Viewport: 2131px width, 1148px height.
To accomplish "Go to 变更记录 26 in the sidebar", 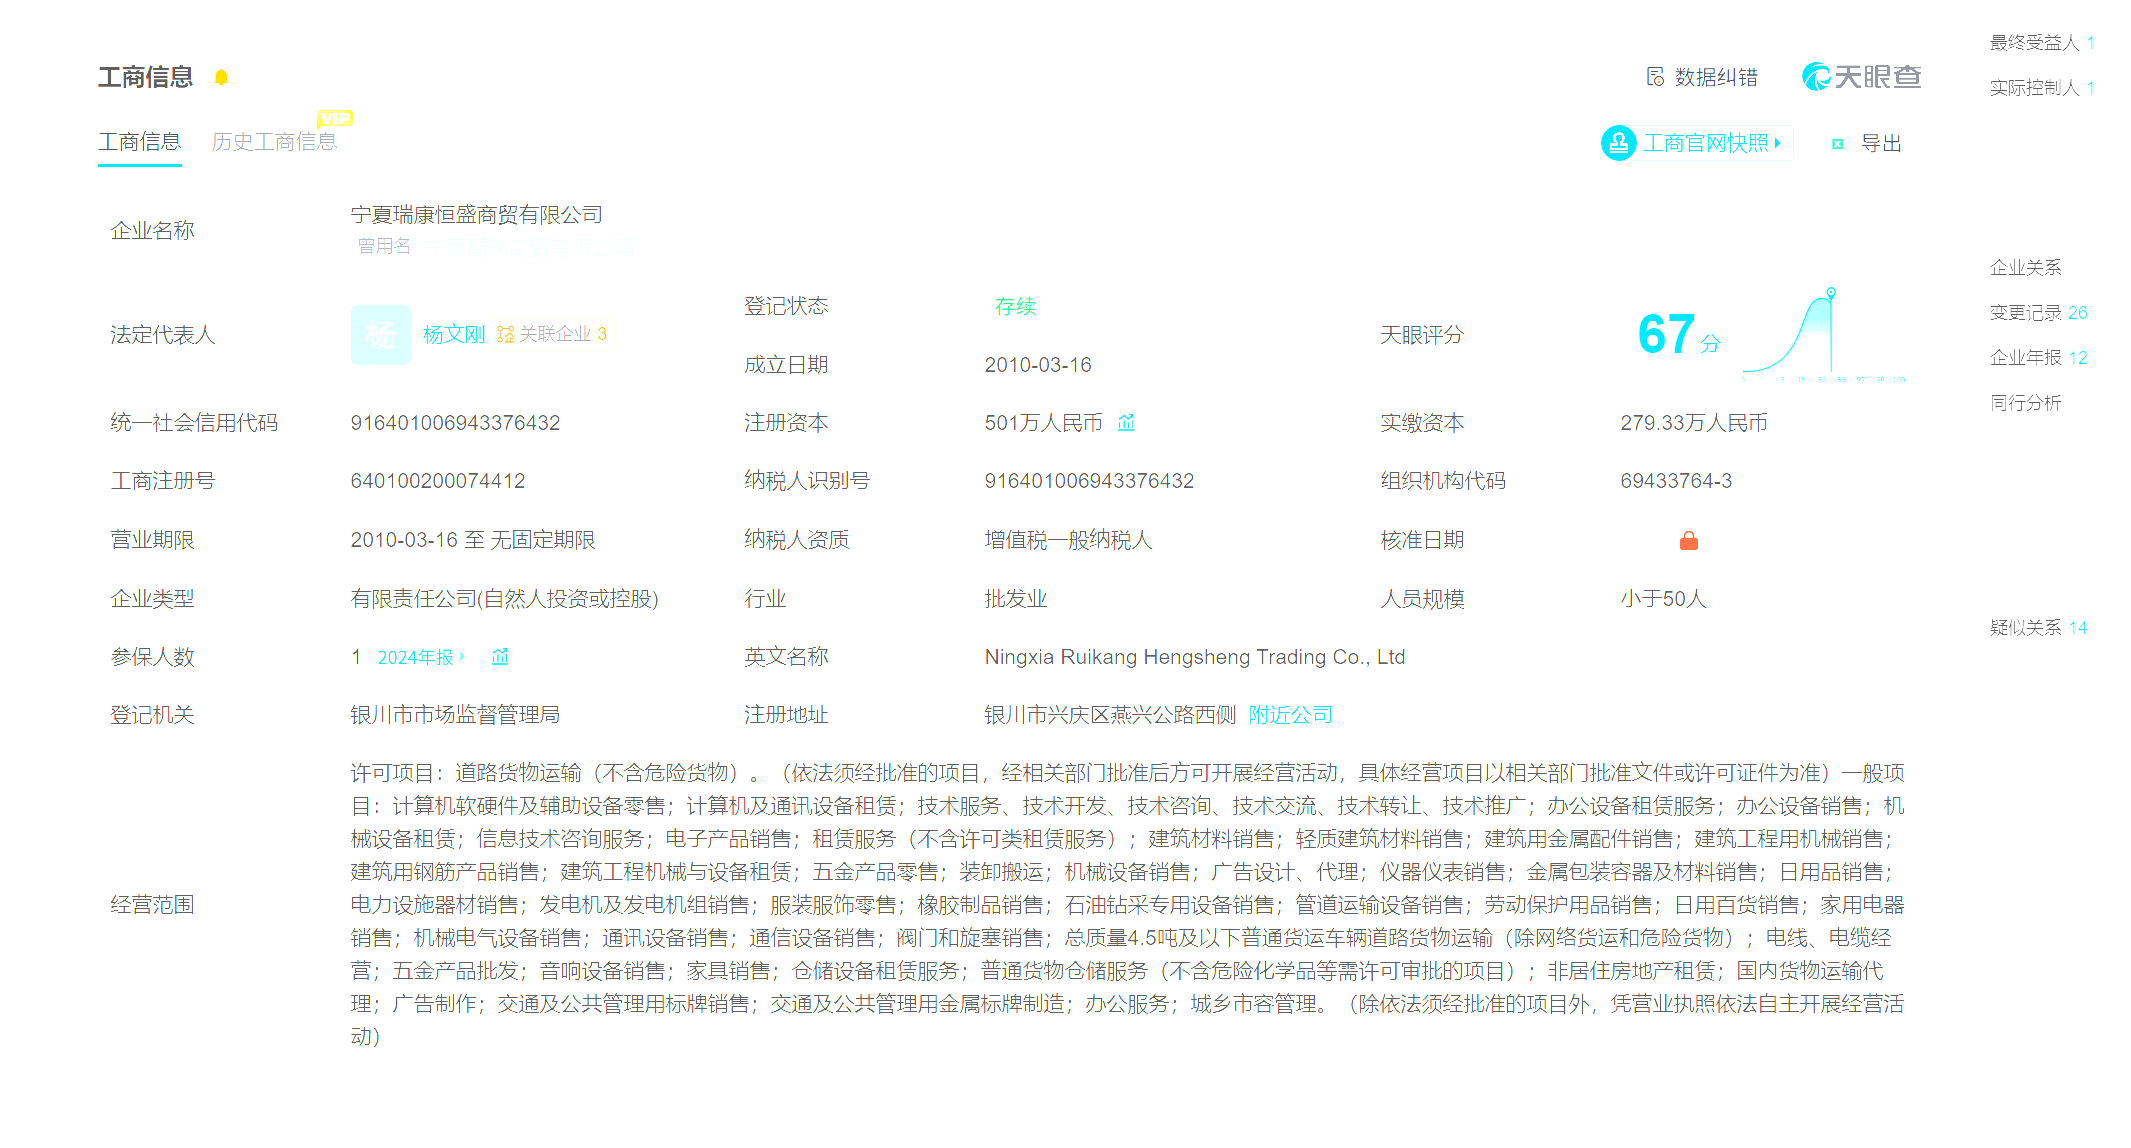I will 2037,313.
